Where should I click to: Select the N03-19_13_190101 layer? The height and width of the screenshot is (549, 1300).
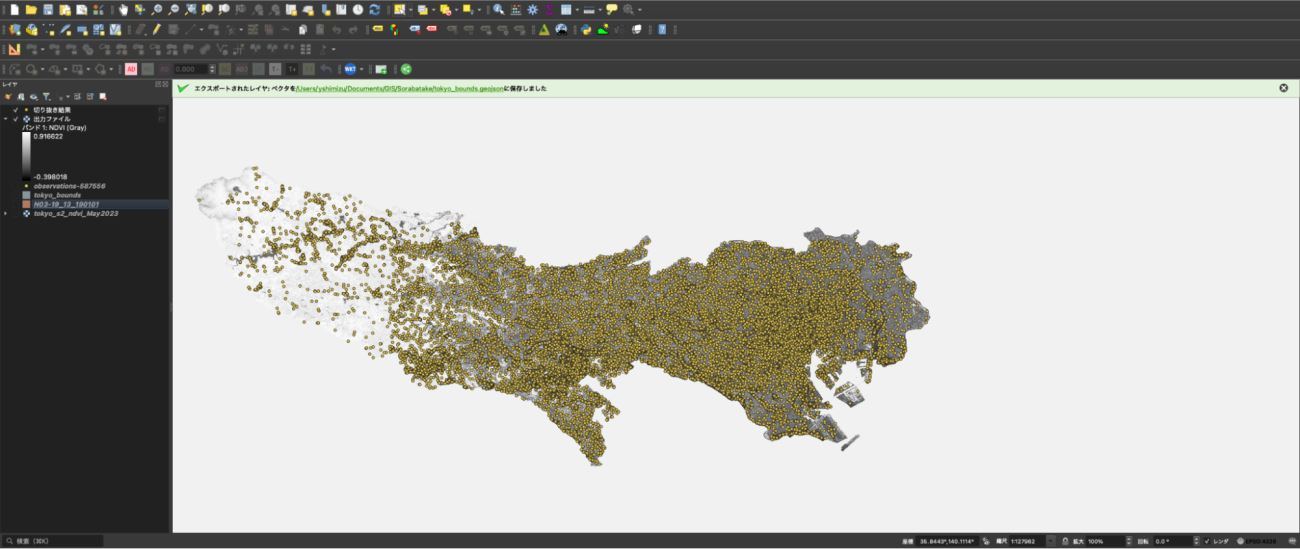click(x=66, y=204)
